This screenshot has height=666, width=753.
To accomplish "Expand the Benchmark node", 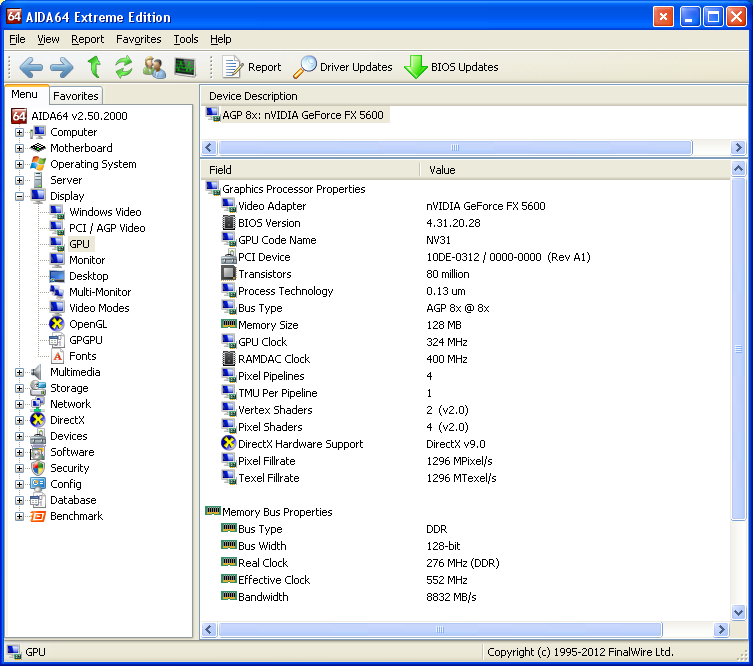I will click(x=19, y=516).
